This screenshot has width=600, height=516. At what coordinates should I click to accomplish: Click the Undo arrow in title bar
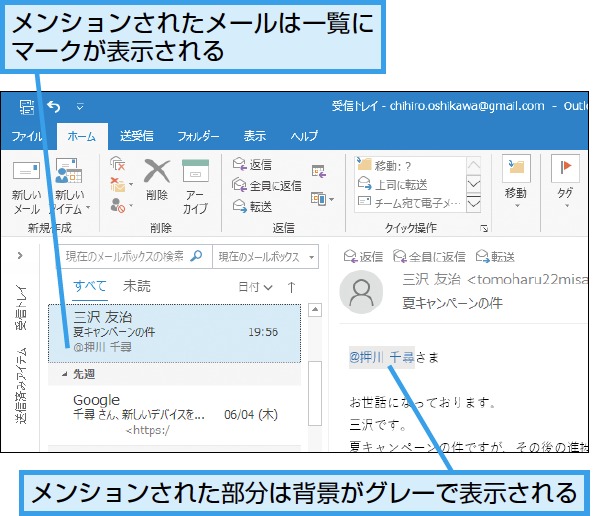coord(54,107)
